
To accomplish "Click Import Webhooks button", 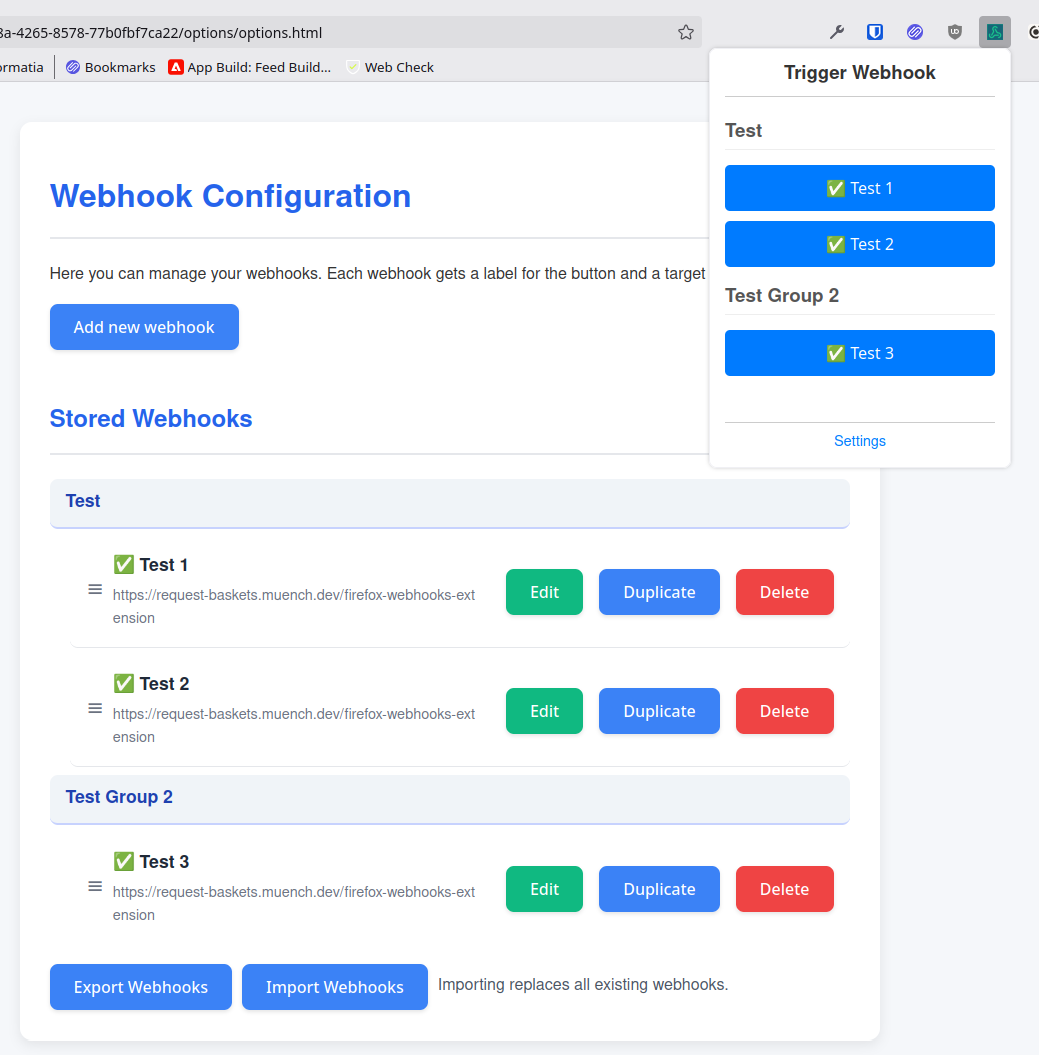I will click(x=334, y=987).
